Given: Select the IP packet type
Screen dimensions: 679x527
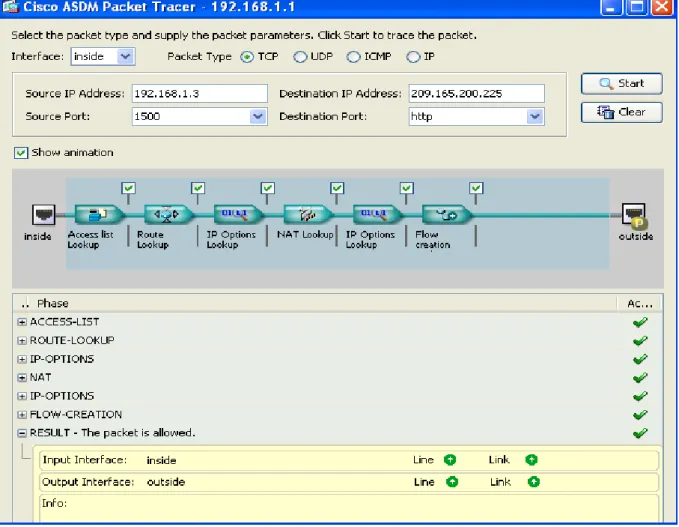Looking at the screenshot, I should [x=413, y=57].
